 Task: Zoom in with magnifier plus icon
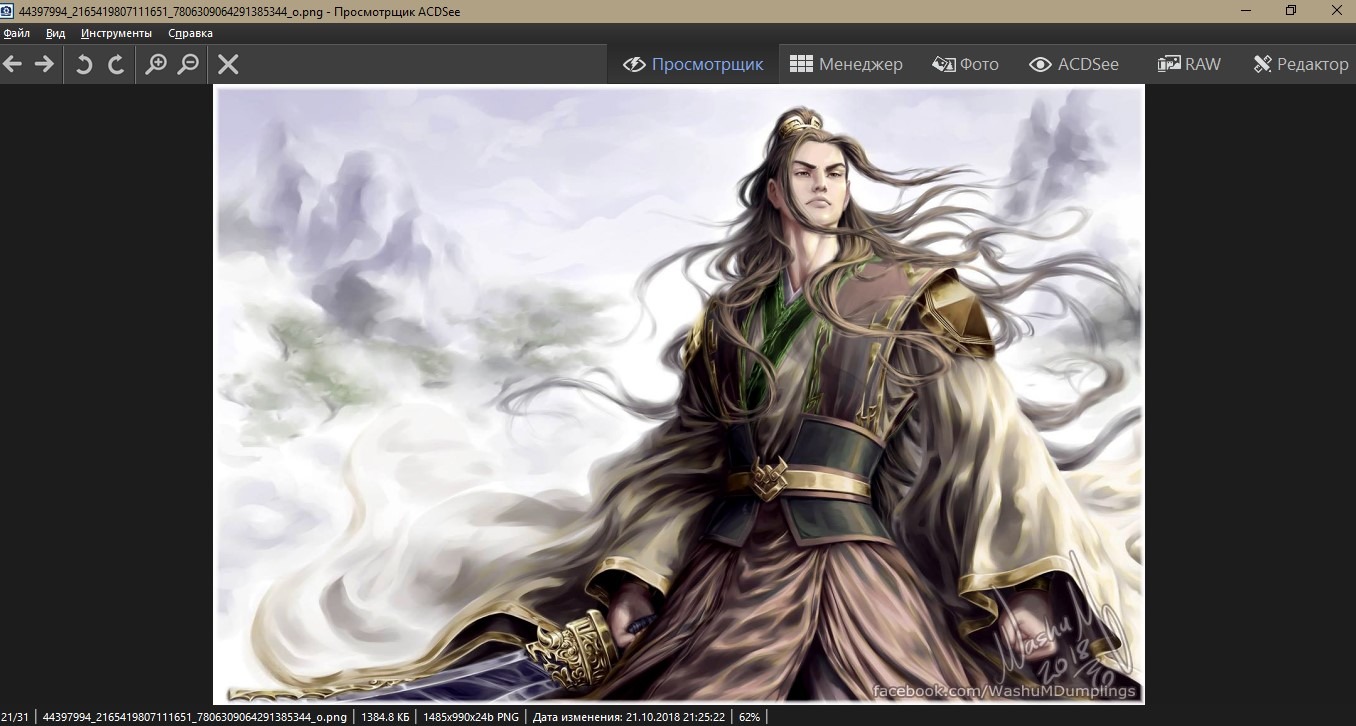[x=156, y=64]
